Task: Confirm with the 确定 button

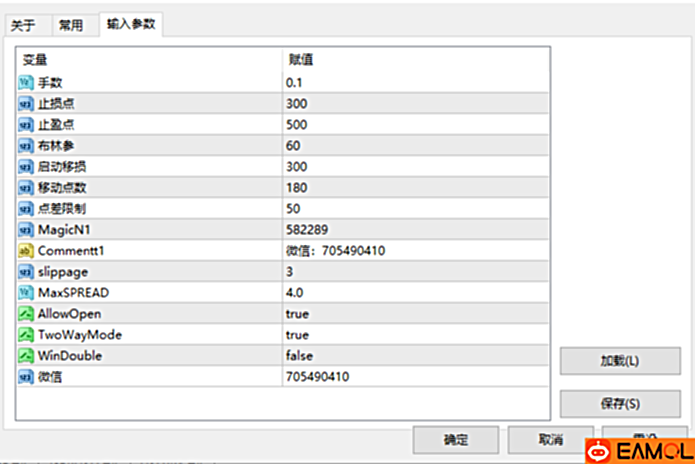Action: click(x=456, y=440)
